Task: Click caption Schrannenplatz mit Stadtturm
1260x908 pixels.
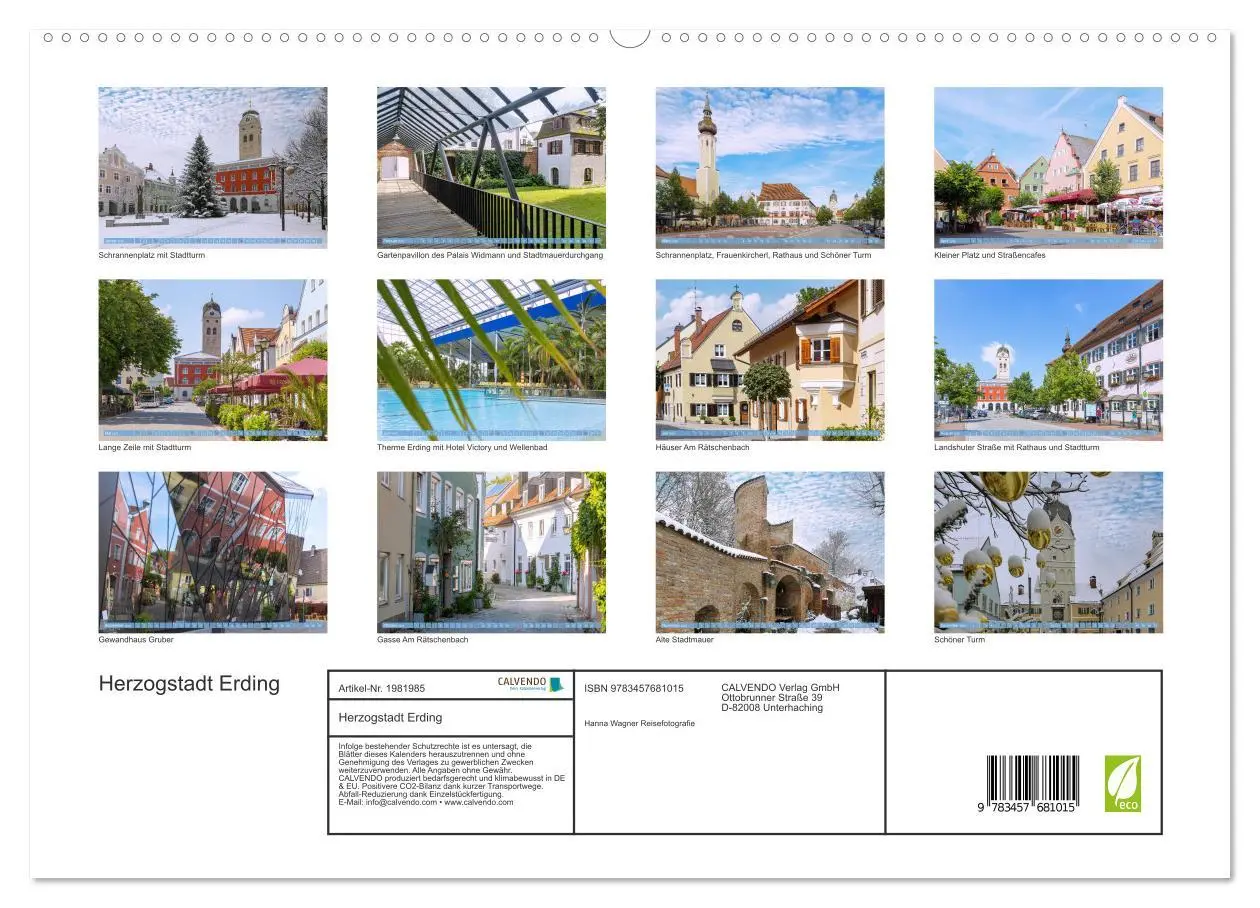Action: click(x=151, y=255)
